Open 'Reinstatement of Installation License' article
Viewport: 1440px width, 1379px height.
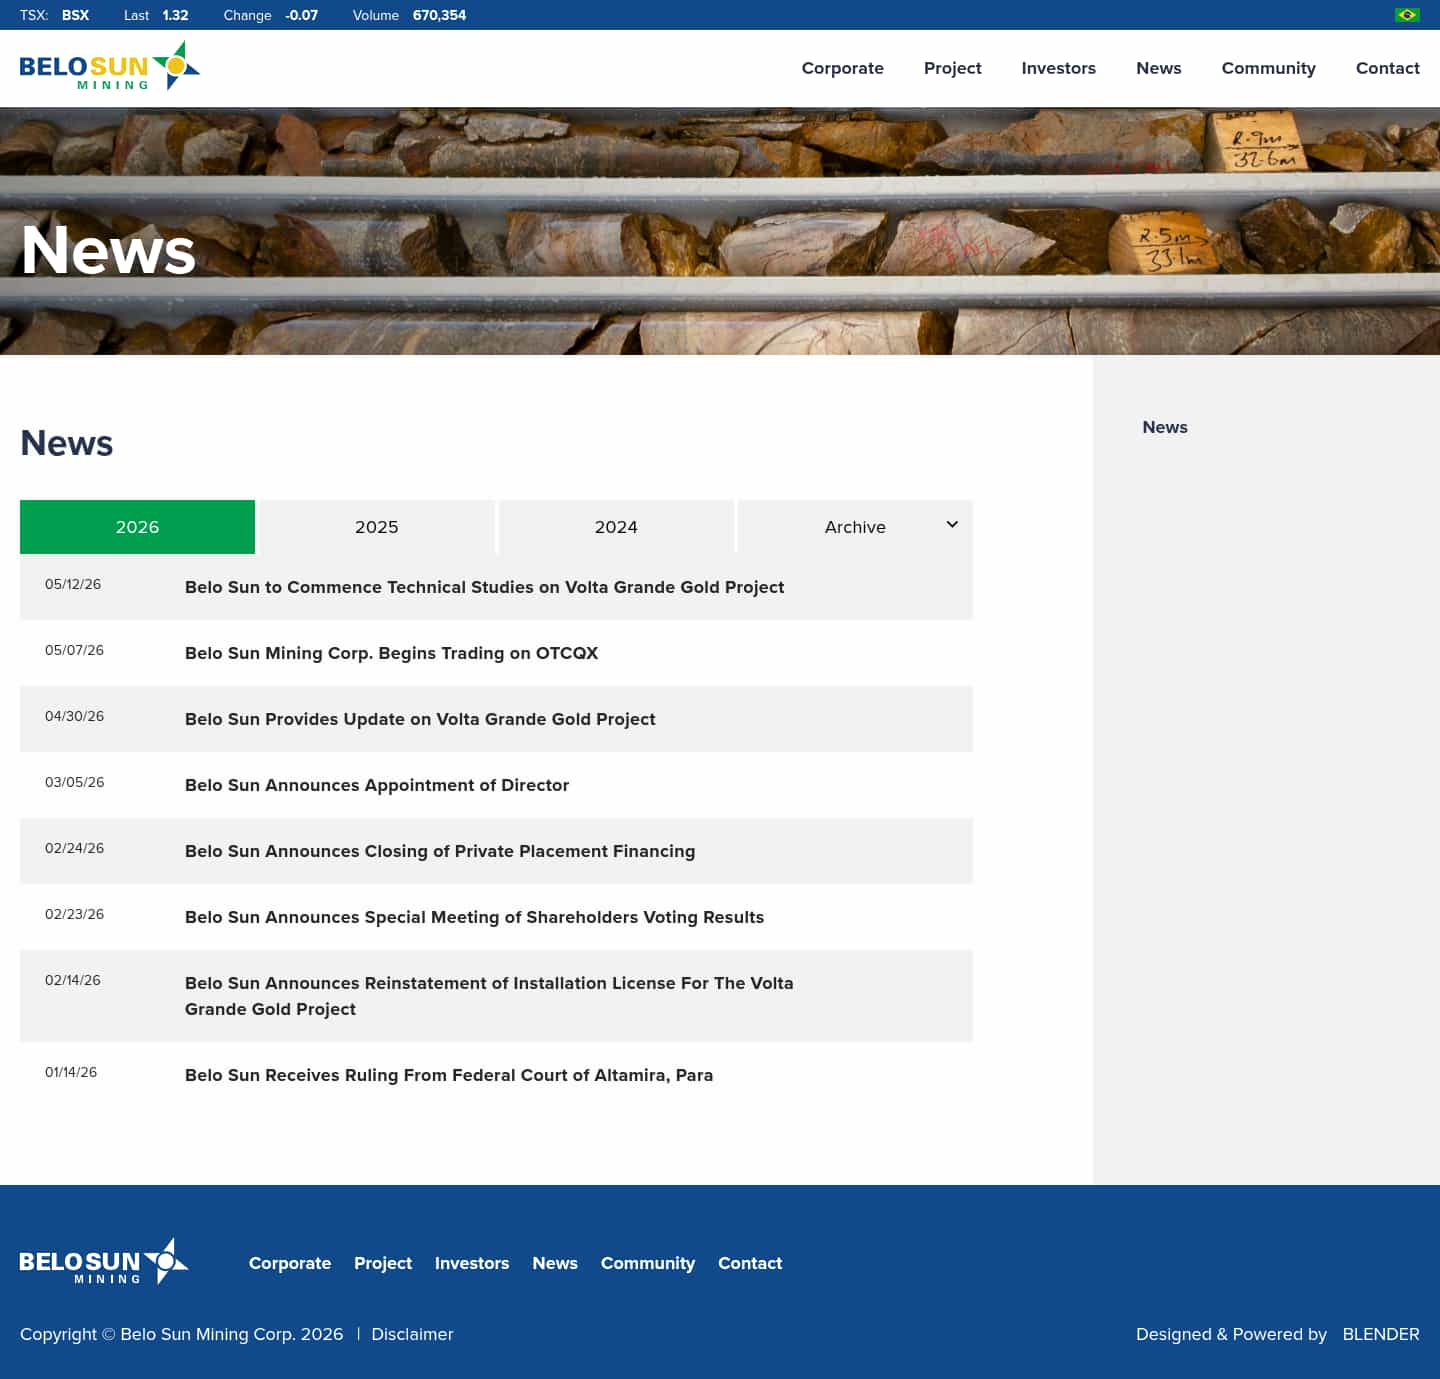(x=489, y=996)
